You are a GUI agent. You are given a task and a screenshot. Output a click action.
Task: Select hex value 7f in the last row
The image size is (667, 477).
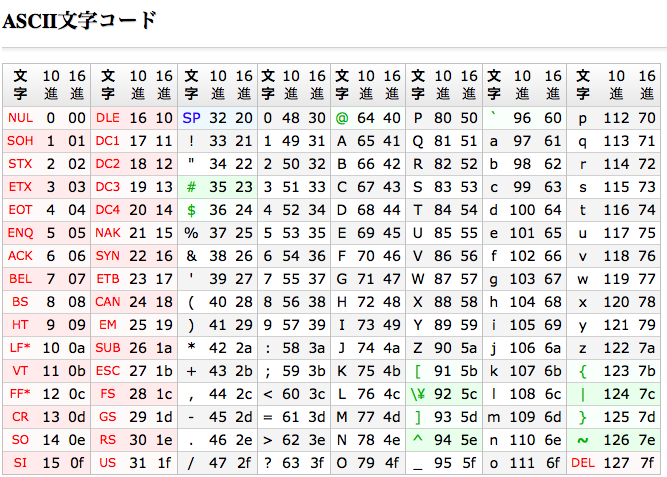click(x=647, y=463)
